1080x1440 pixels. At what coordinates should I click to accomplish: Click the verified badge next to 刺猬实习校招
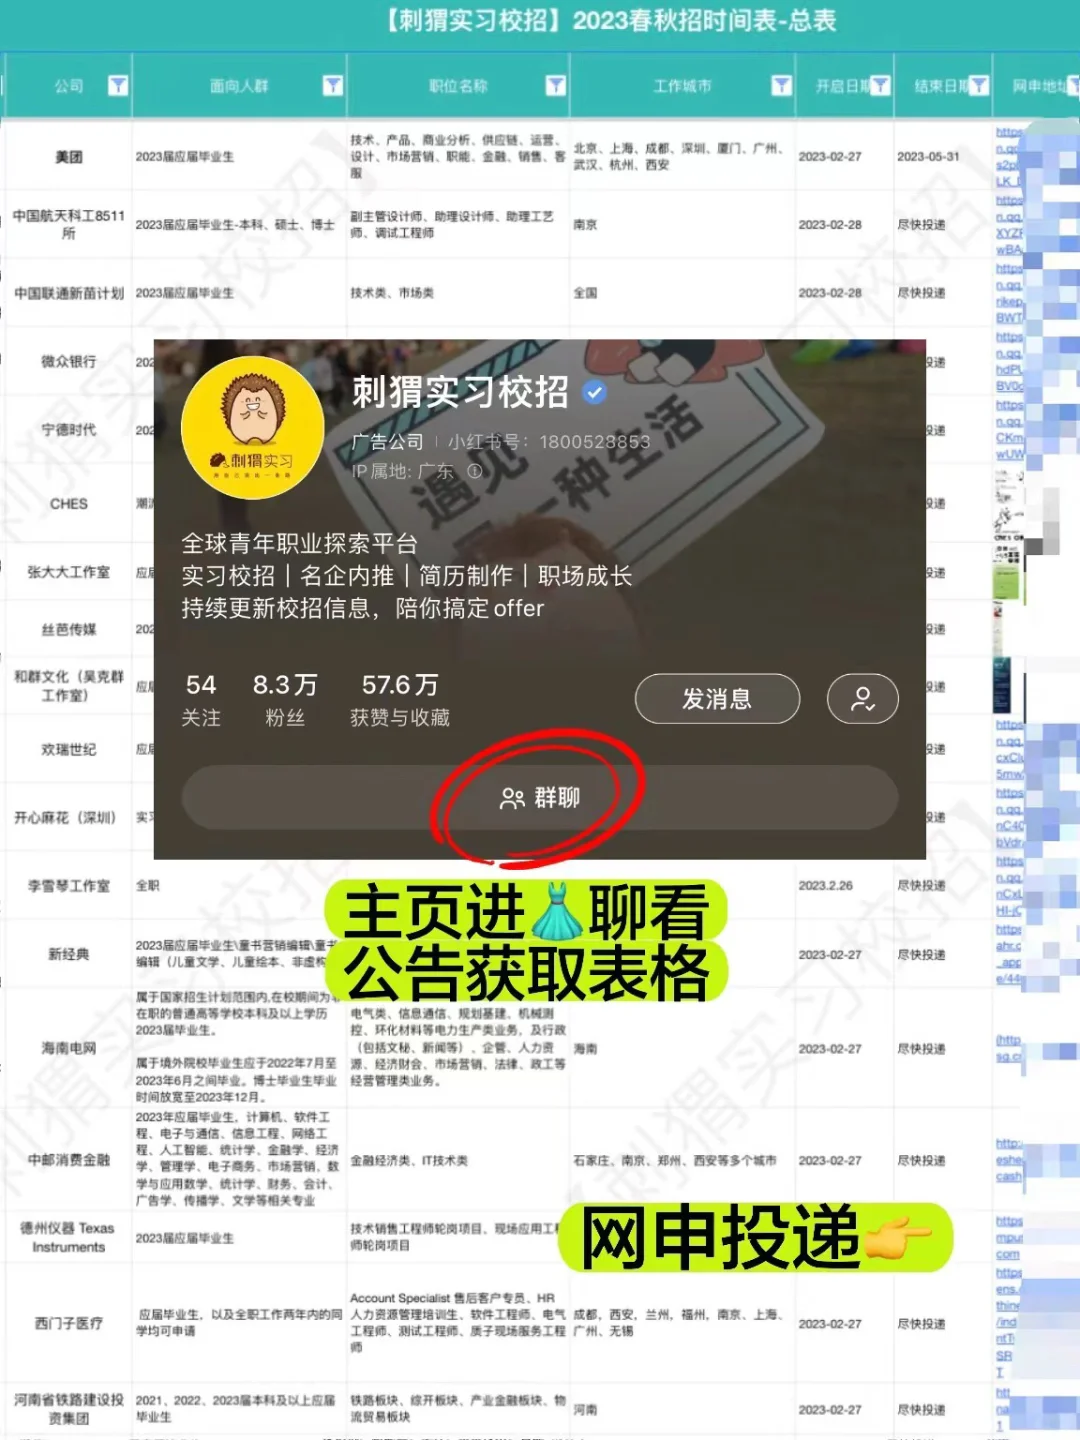(596, 393)
